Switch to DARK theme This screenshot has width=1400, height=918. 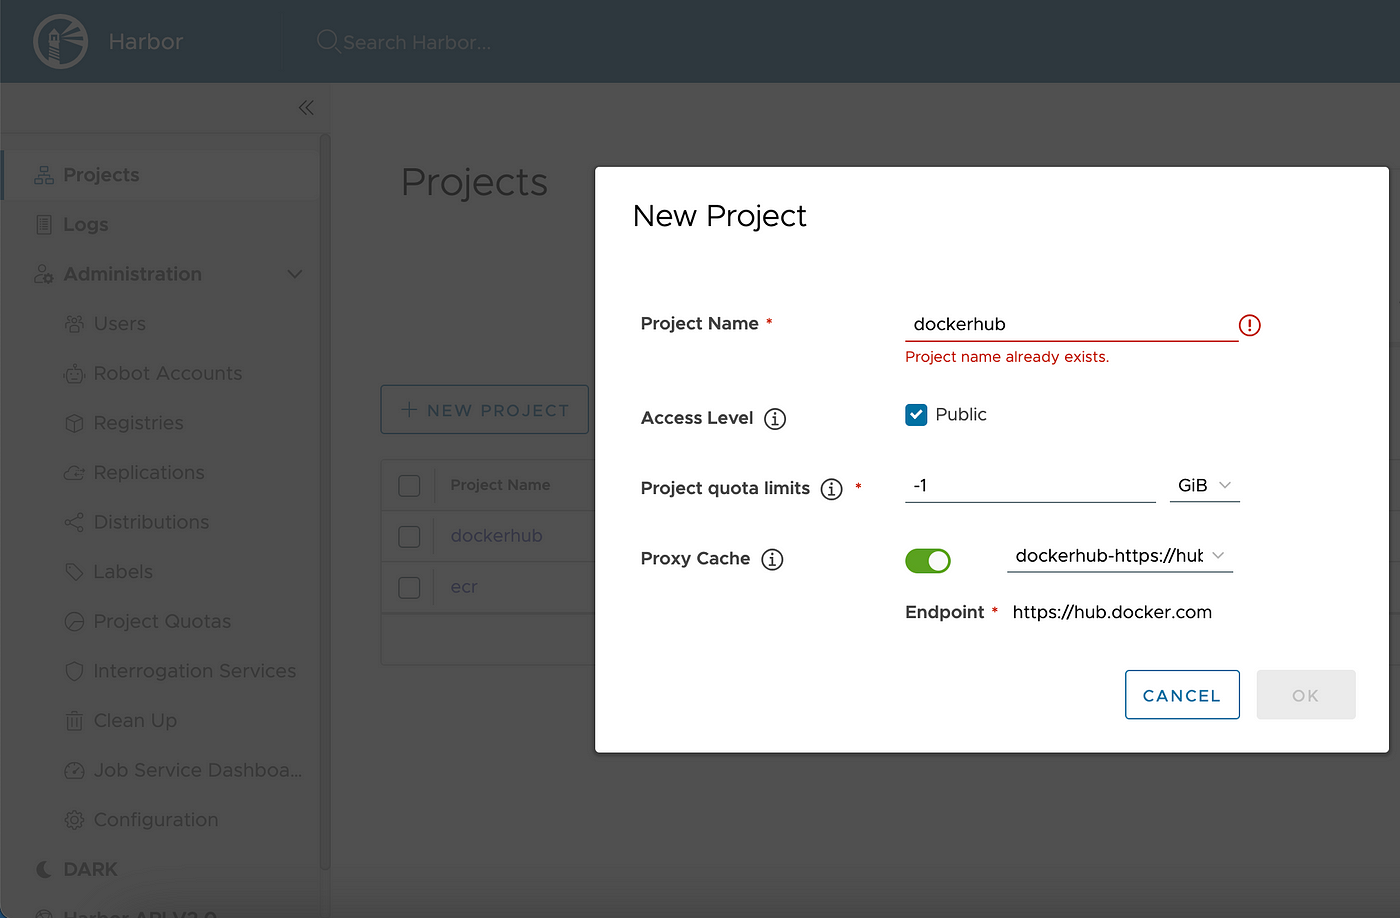(90, 870)
